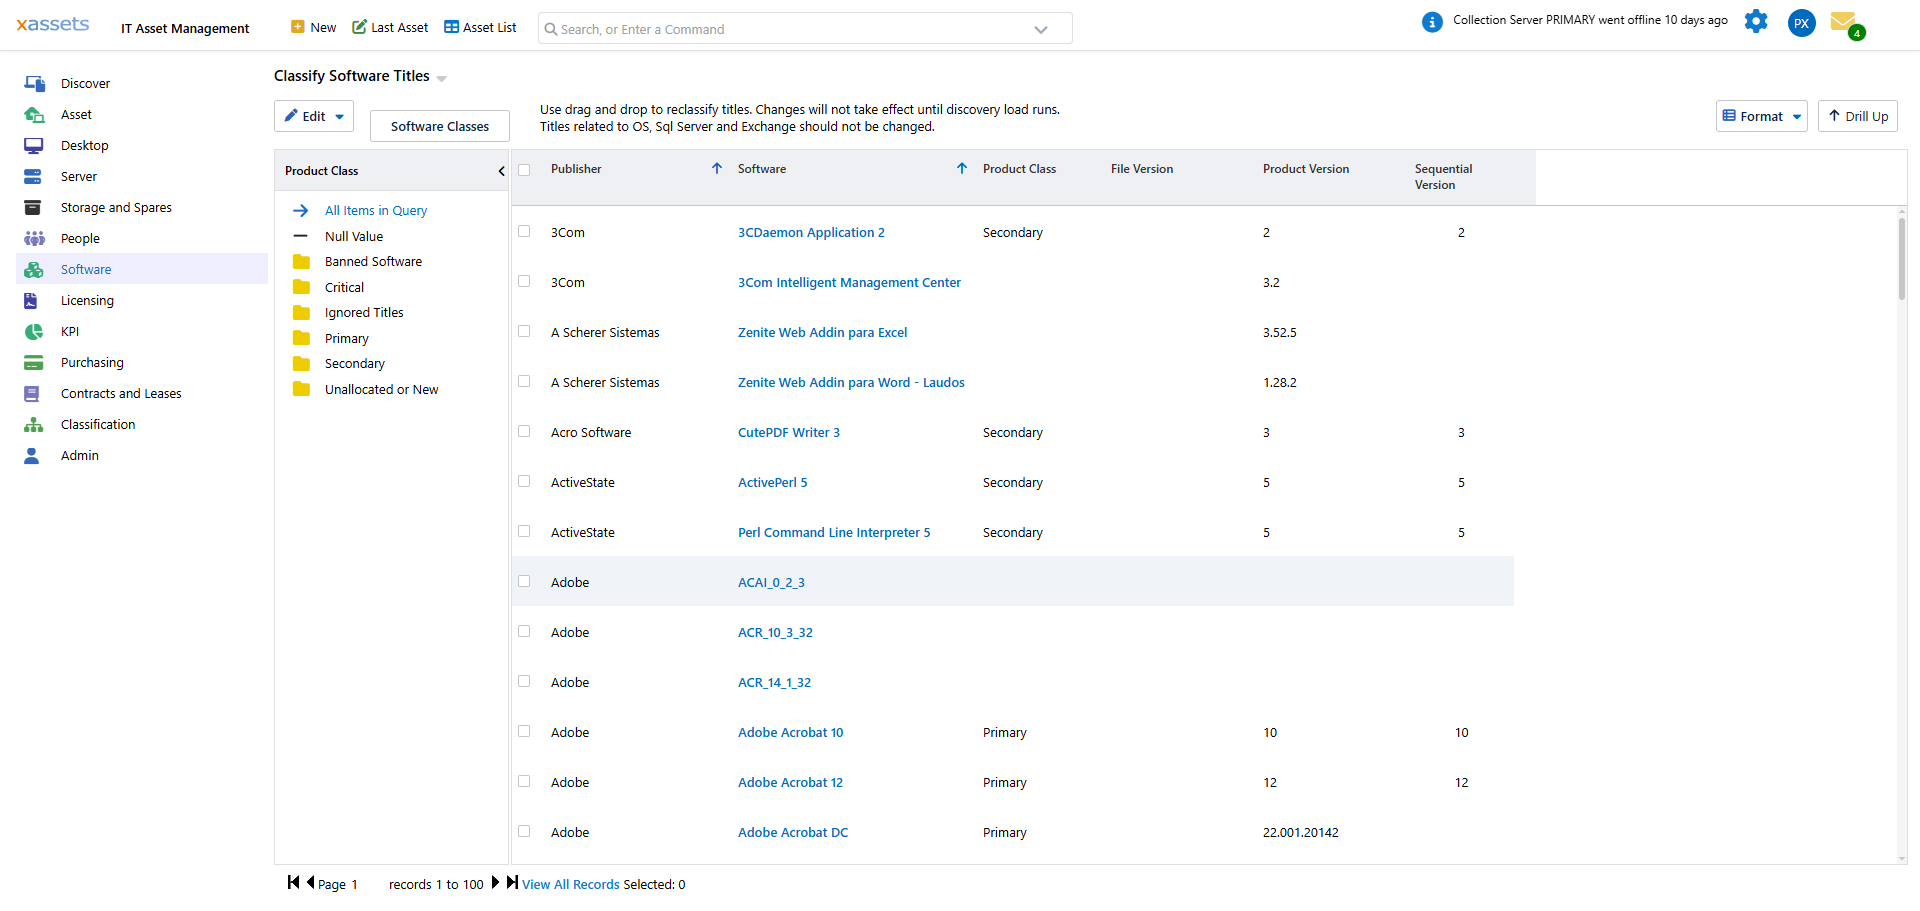The width and height of the screenshot is (1920, 911).
Task: Collapse the Product Class panel with its chevron
Action: coord(501,171)
